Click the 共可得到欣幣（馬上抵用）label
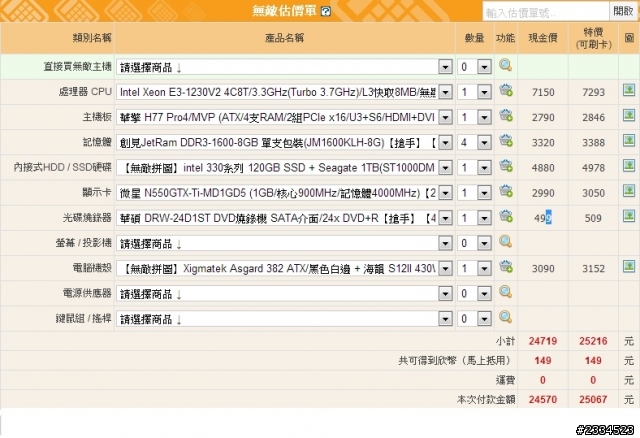The width and height of the screenshot is (640, 438). point(456,360)
